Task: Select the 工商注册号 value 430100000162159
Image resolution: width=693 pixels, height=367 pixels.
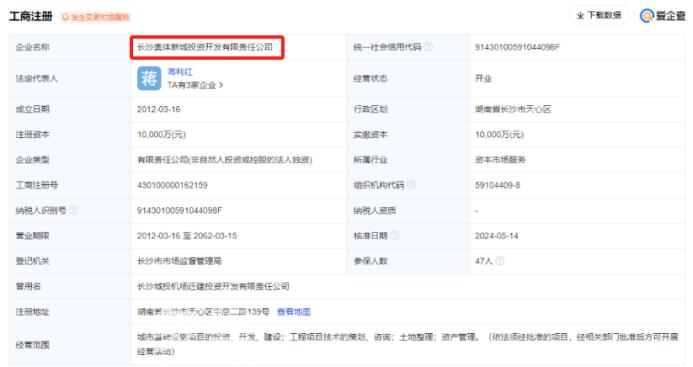Action: coord(172,185)
